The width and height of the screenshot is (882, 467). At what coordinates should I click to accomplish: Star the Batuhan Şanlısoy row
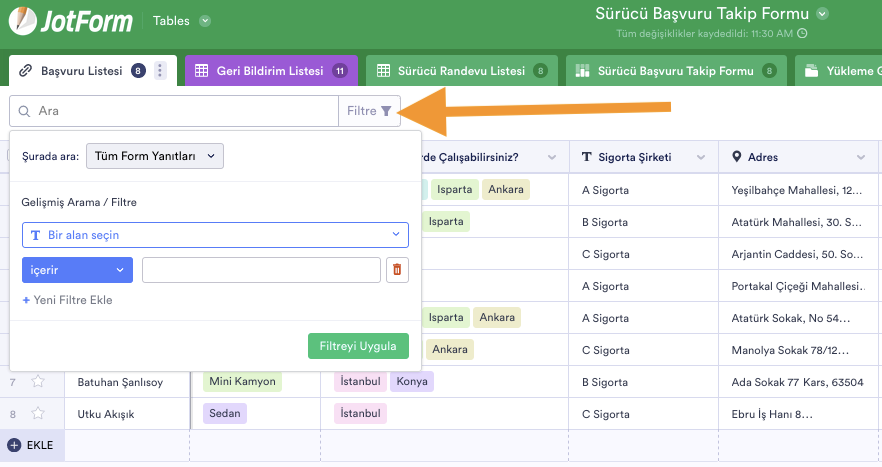pyautogui.click(x=38, y=381)
